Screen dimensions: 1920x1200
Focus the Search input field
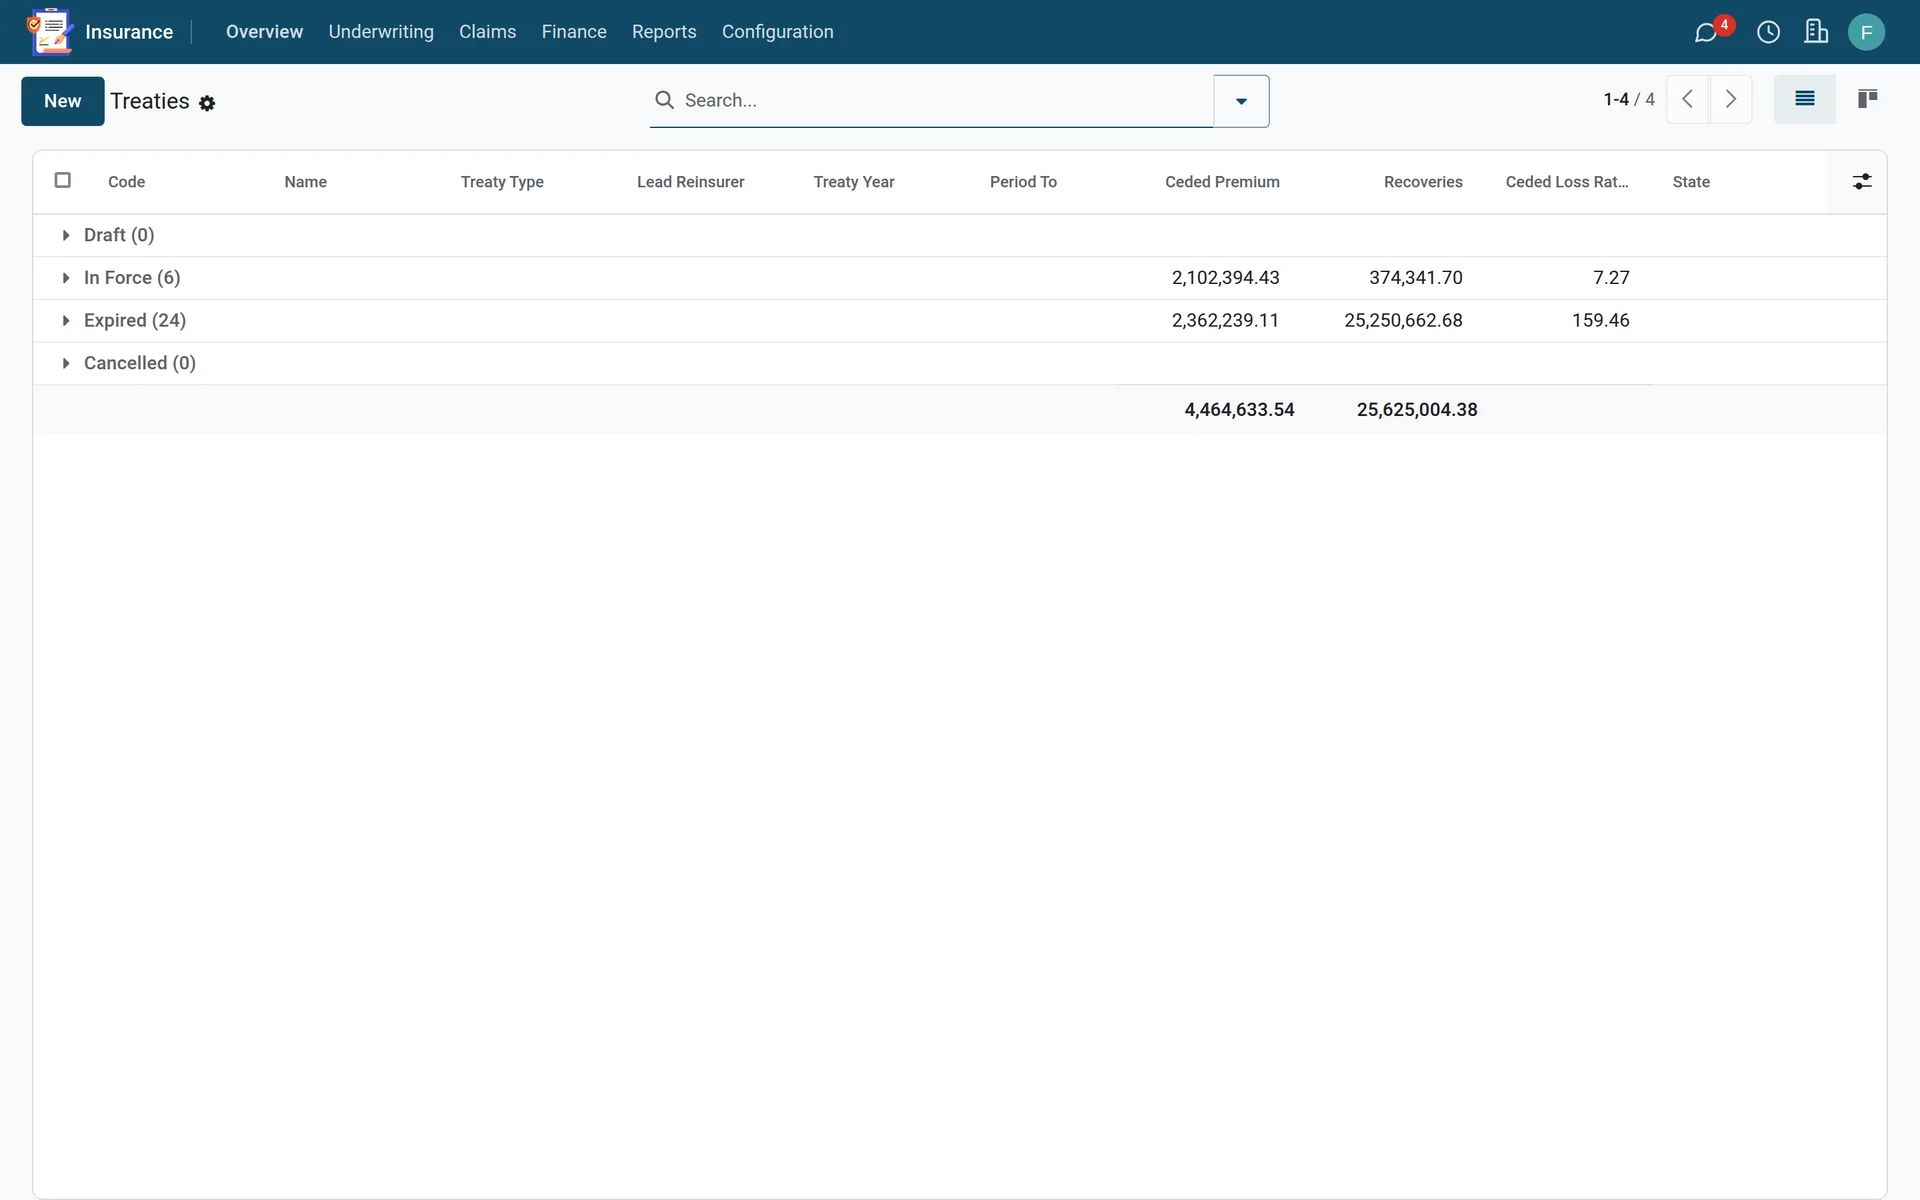pyautogui.click(x=944, y=100)
